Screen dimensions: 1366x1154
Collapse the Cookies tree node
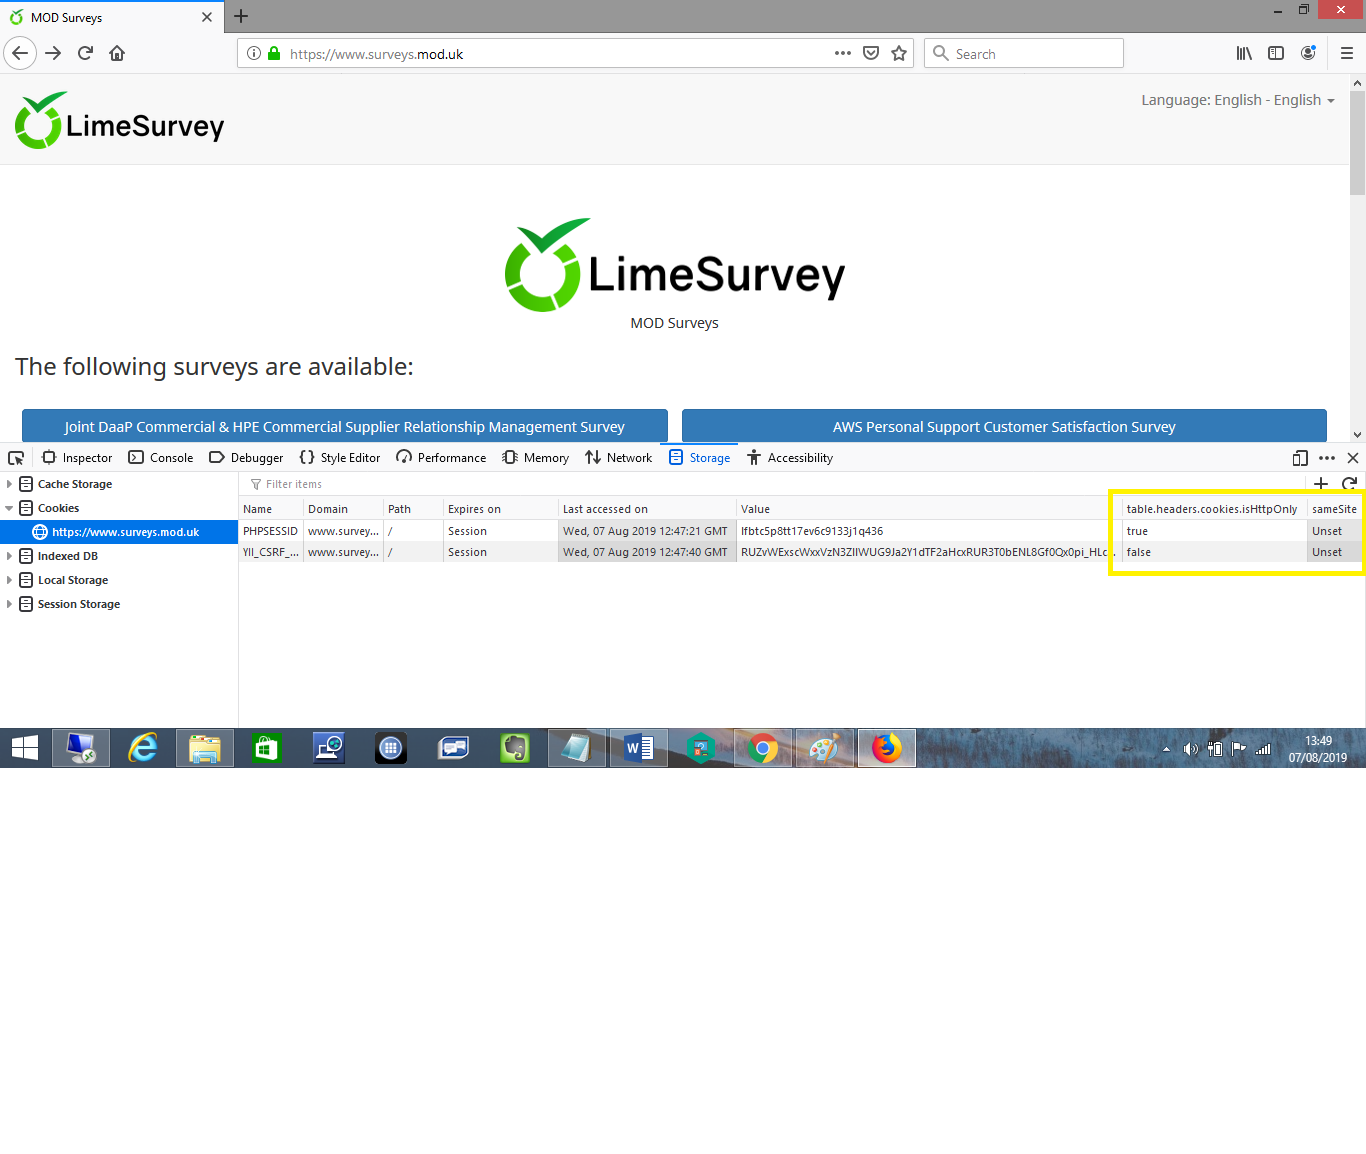pyautogui.click(x=9, y=508)
